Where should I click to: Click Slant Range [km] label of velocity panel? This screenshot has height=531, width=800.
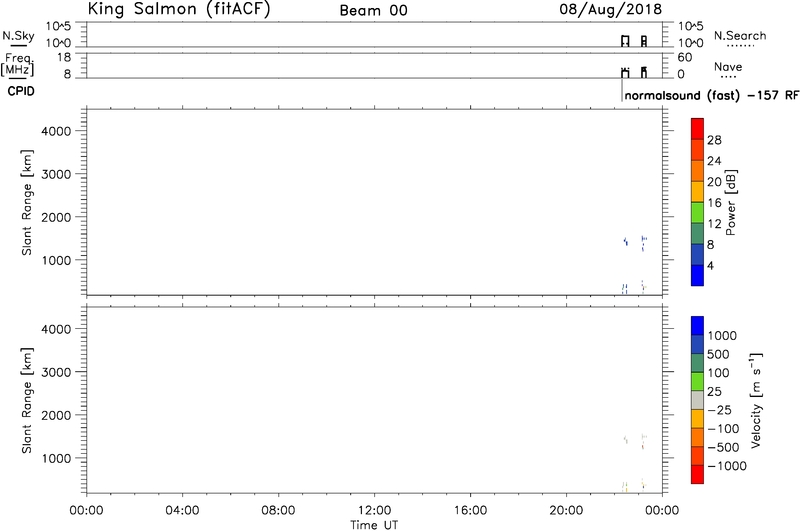tap(27, 401)
